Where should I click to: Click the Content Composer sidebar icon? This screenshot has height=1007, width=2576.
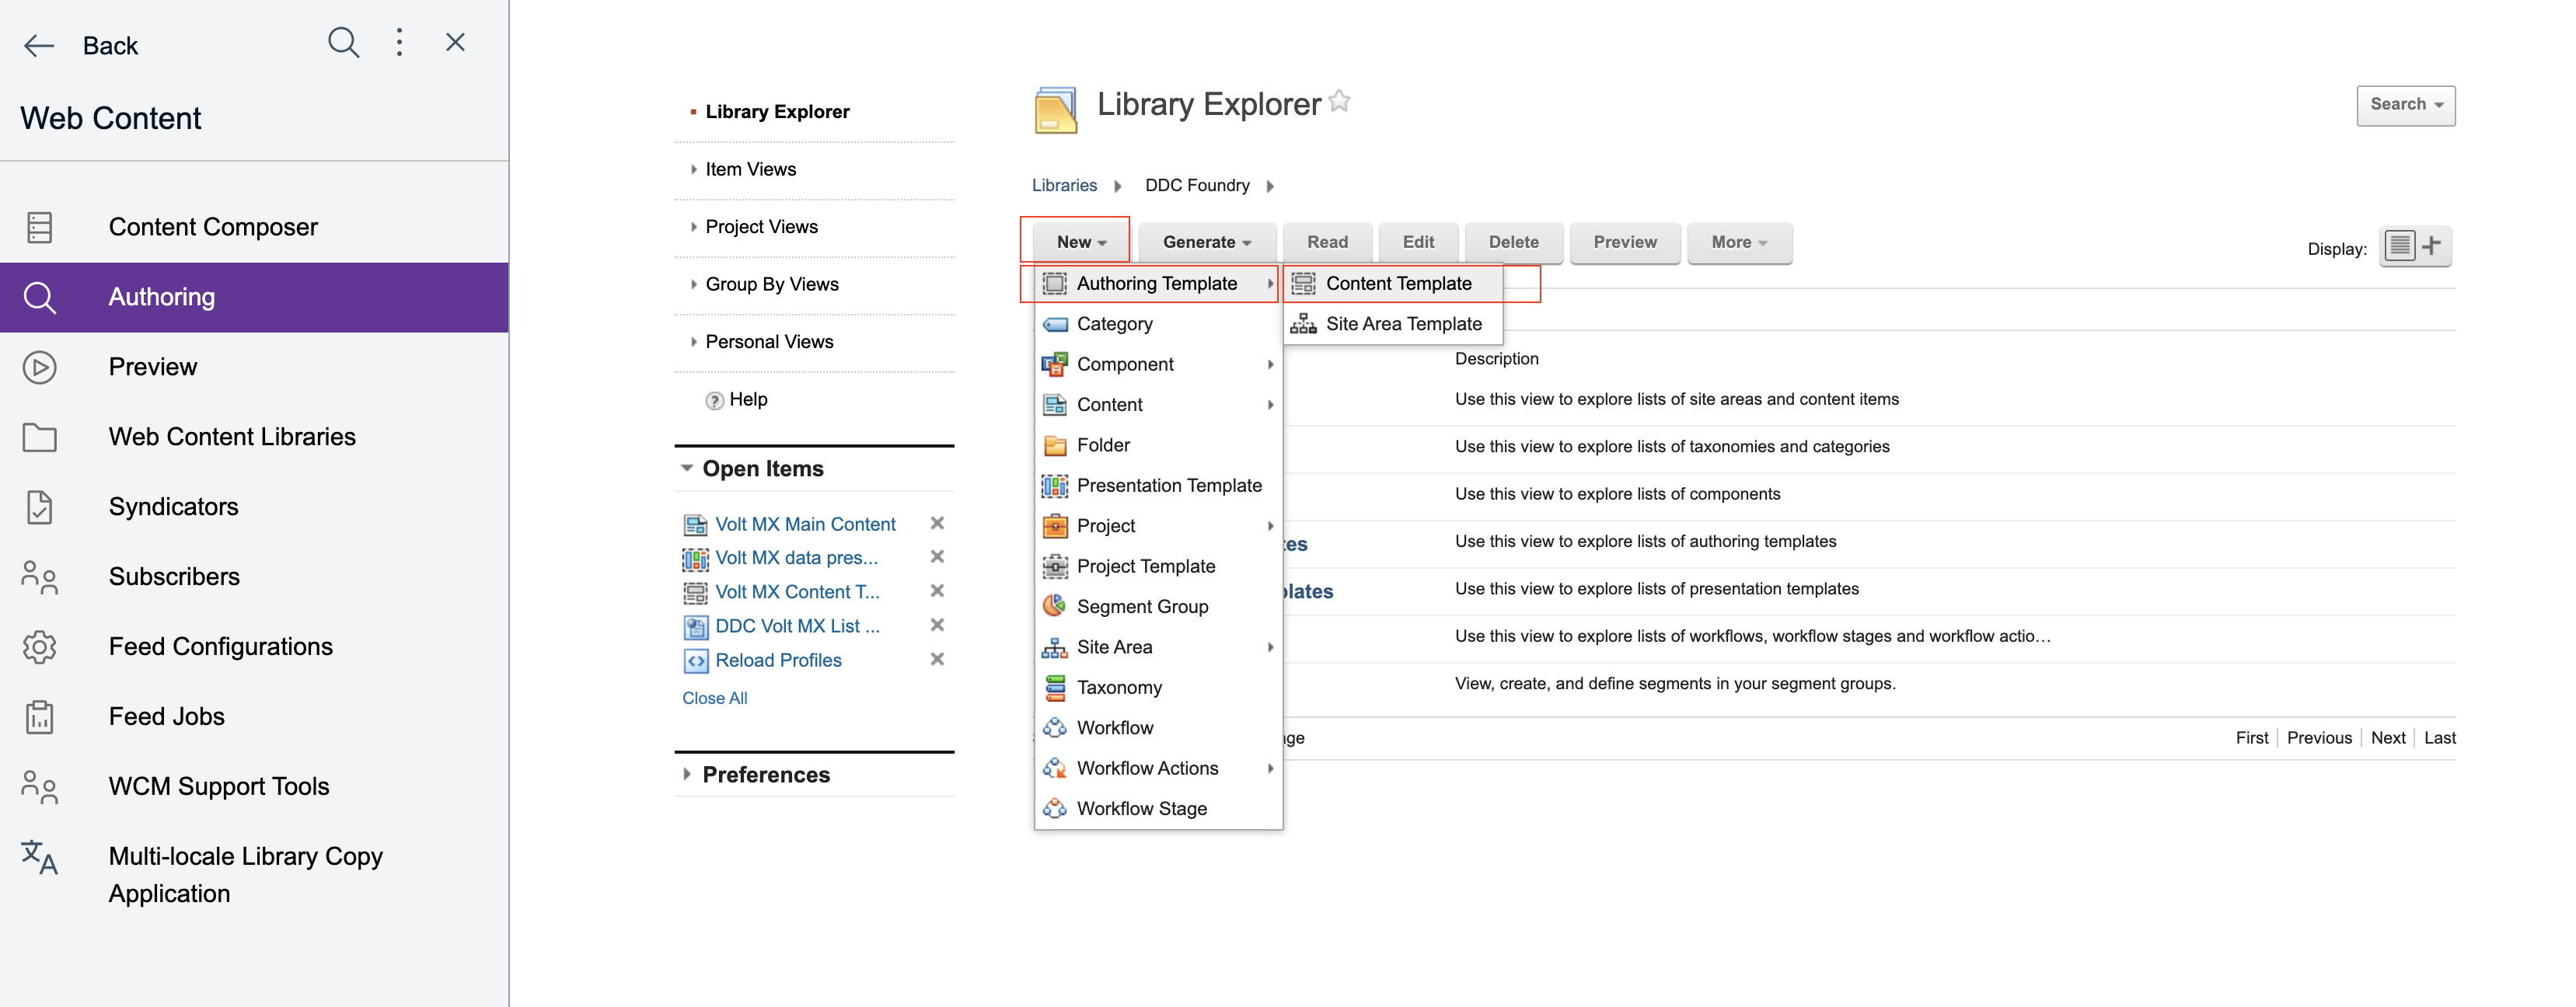point(39,227)
